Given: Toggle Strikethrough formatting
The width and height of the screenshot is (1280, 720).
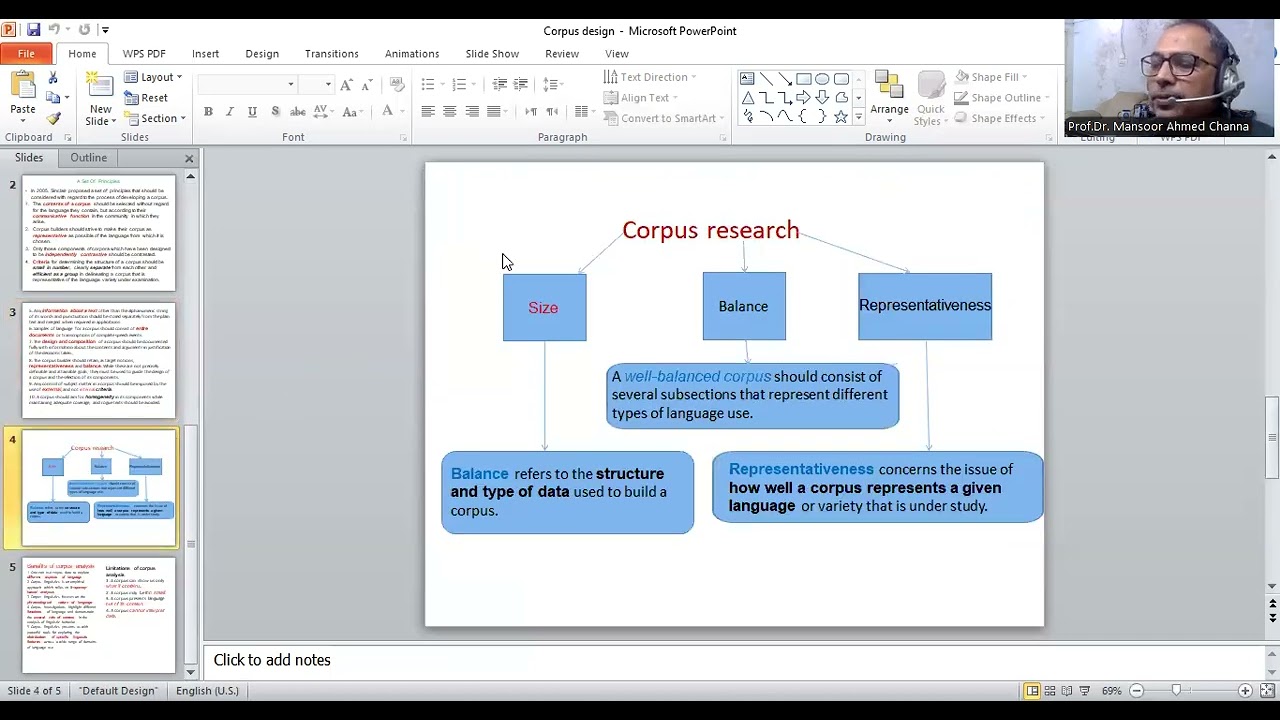Looking at the screenshot, I should 297,112.
